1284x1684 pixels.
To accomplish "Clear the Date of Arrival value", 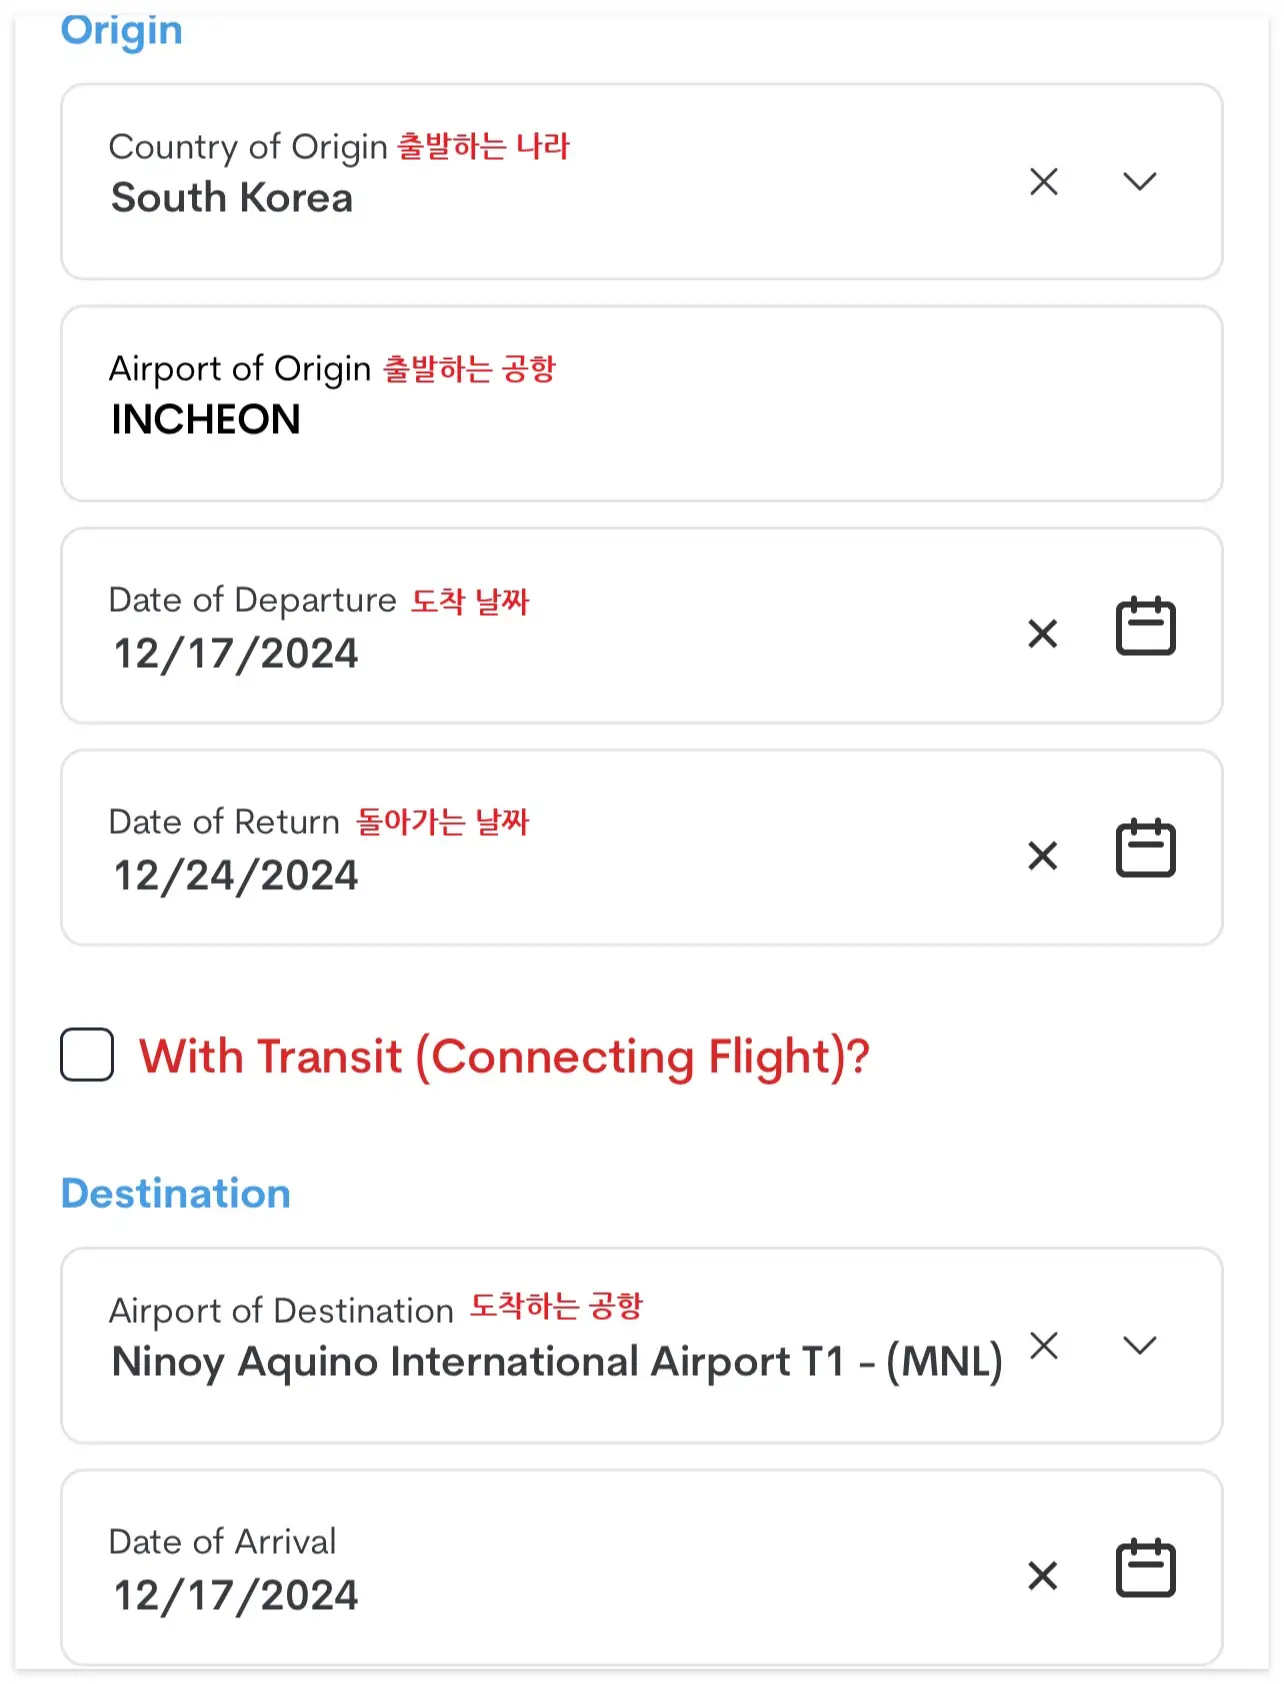I will point(1042,1575).
